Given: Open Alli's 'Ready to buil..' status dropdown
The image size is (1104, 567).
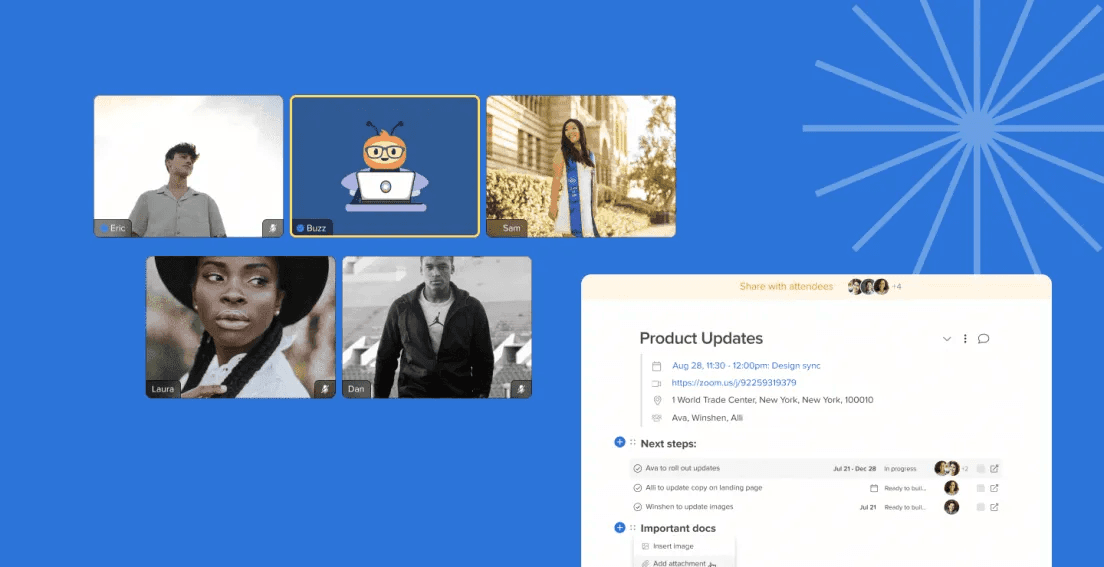Looking at the screenshot, I should 903,488.
